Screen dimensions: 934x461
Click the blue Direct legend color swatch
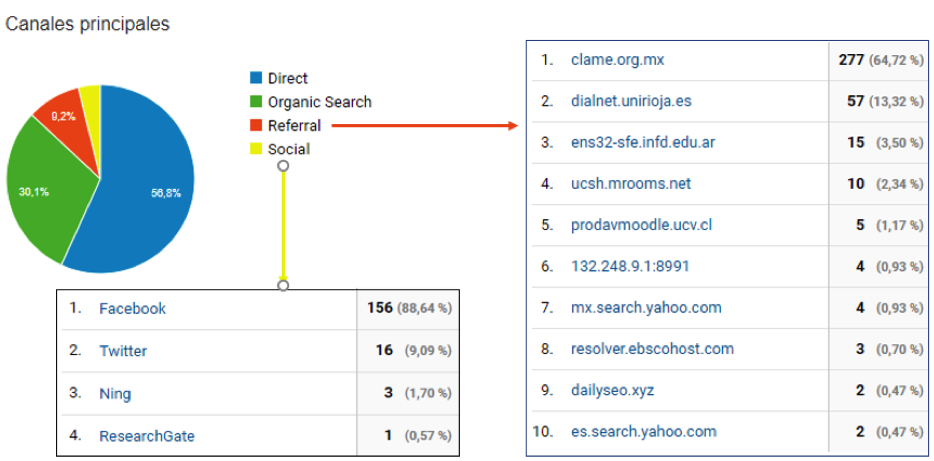coord(256,78)
